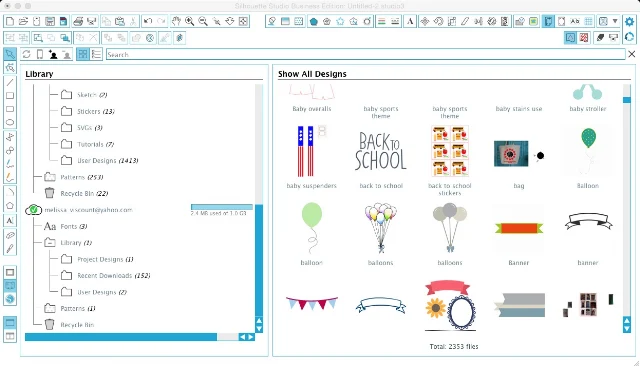640x367 pixels.
Task: Click the Save icon in top toolbar
Action: (x=50, y=21)
